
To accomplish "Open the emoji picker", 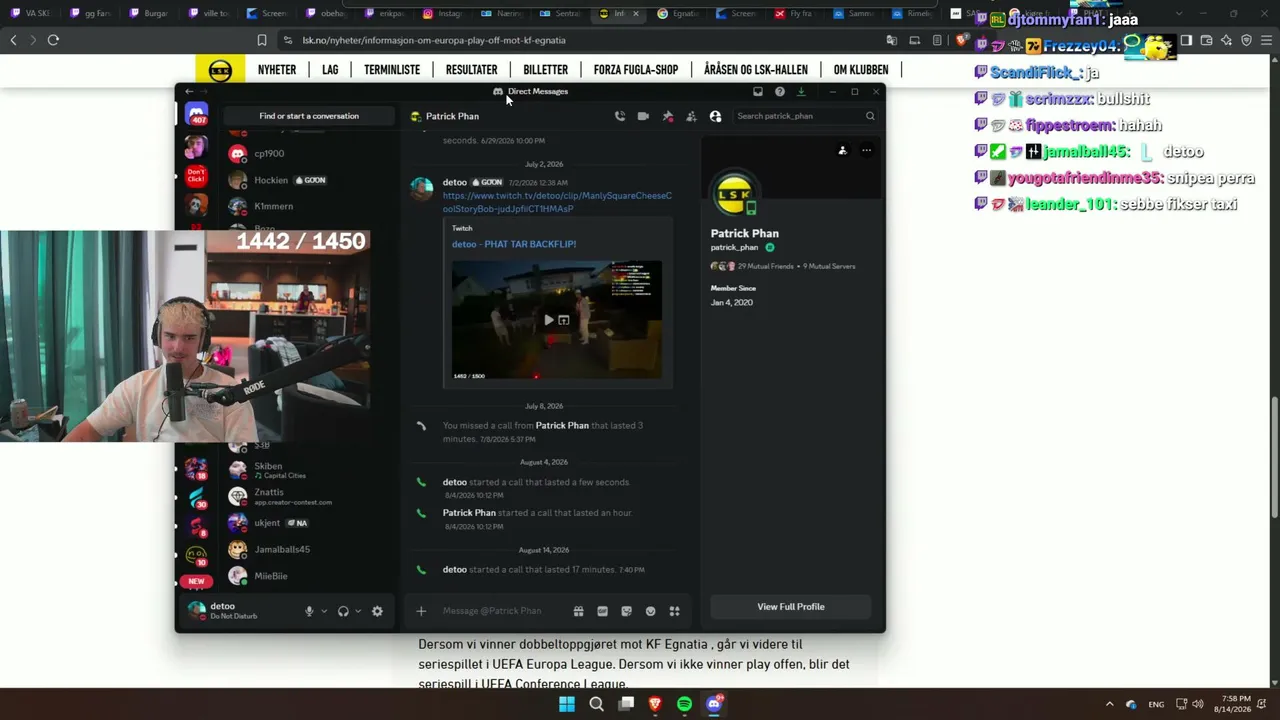I will tap(650, 611).
